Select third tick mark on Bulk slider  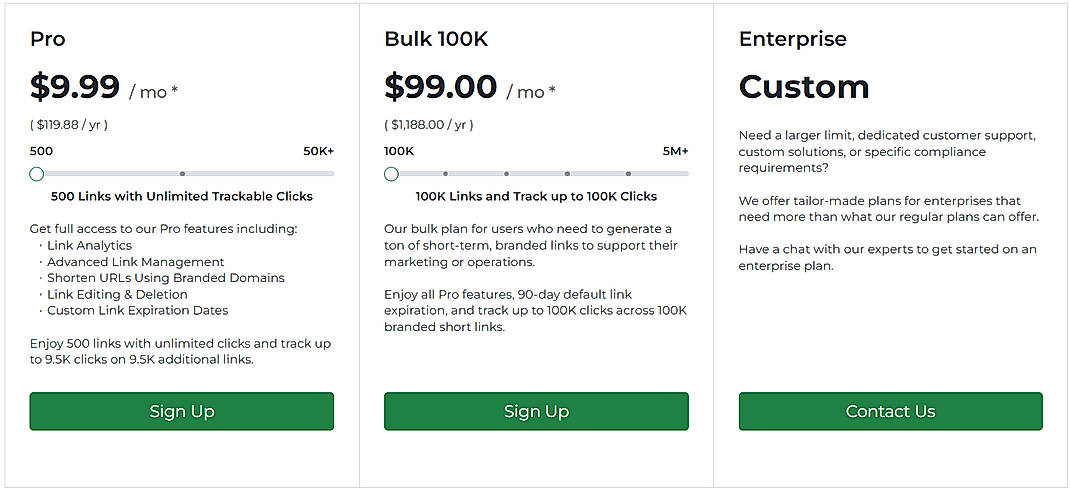(x=567, y=174)
